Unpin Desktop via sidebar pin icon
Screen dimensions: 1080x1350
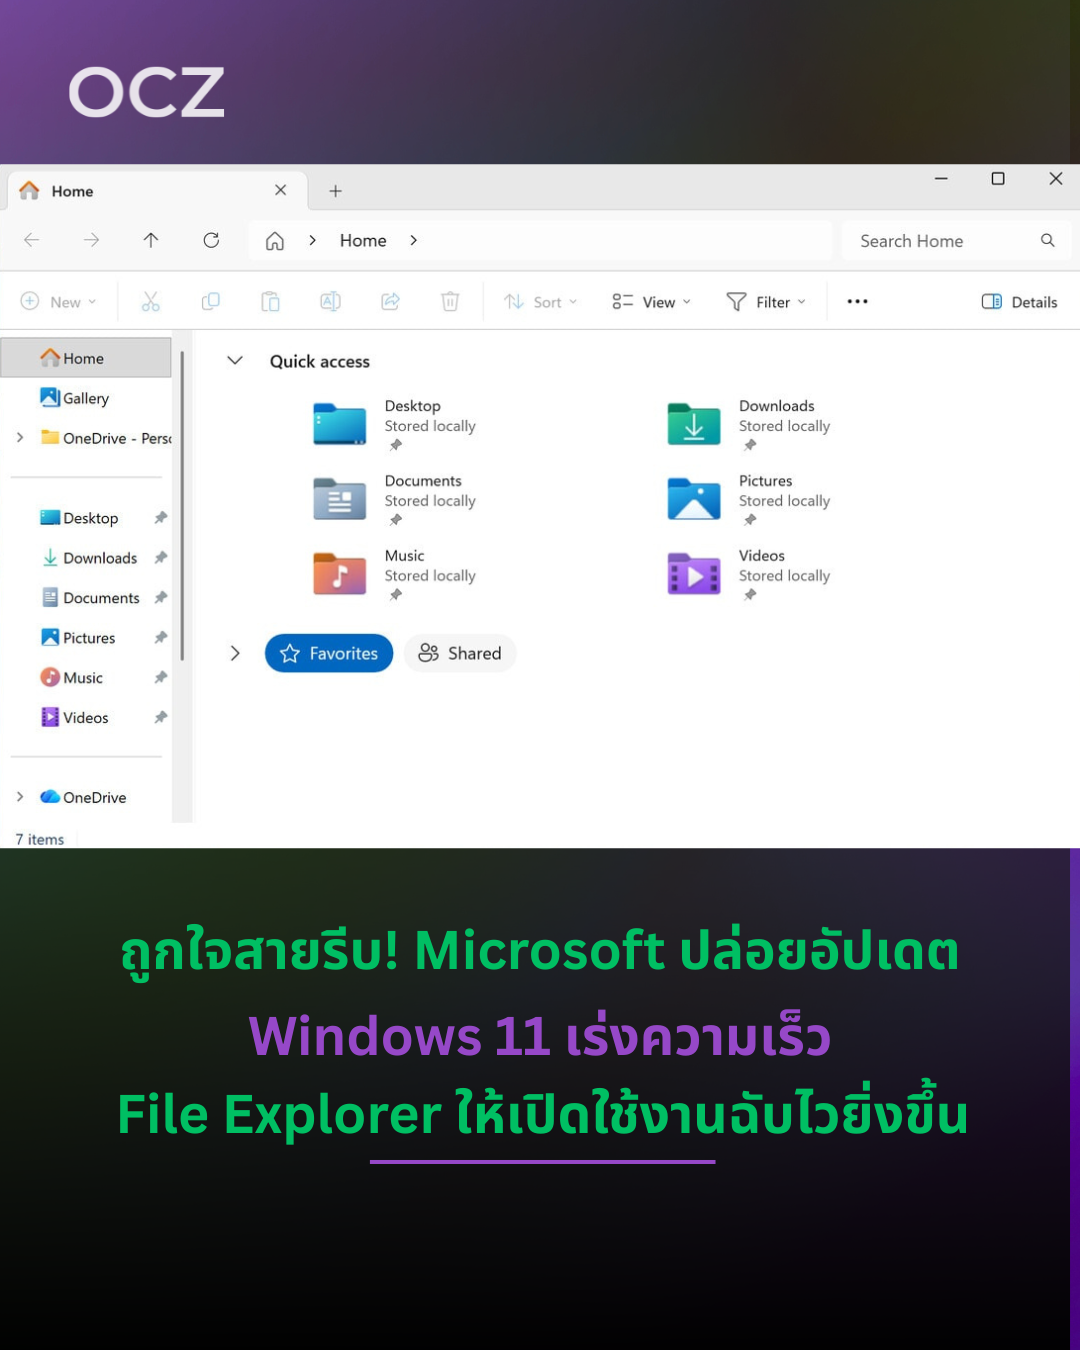click(x=160, y=518)
